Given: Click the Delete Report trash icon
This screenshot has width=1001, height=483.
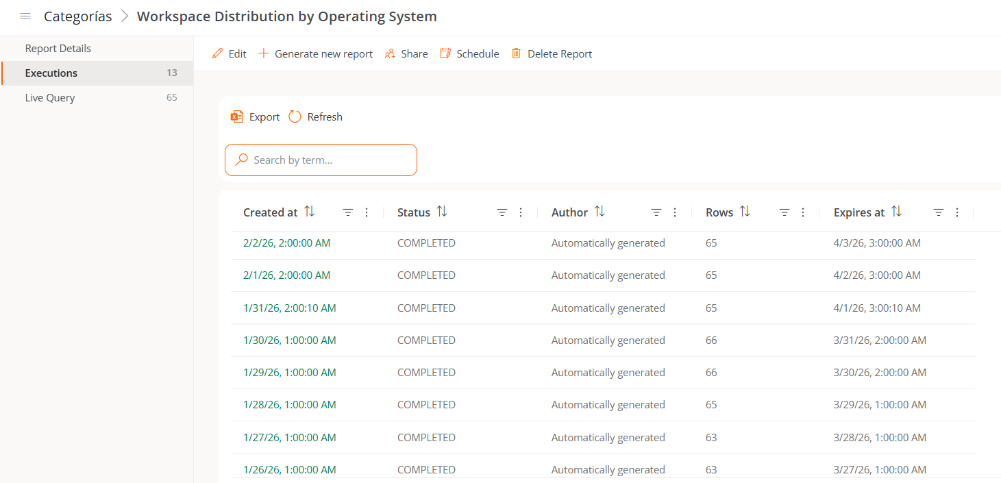Looking at the screenshot, I should coord(516,54).
